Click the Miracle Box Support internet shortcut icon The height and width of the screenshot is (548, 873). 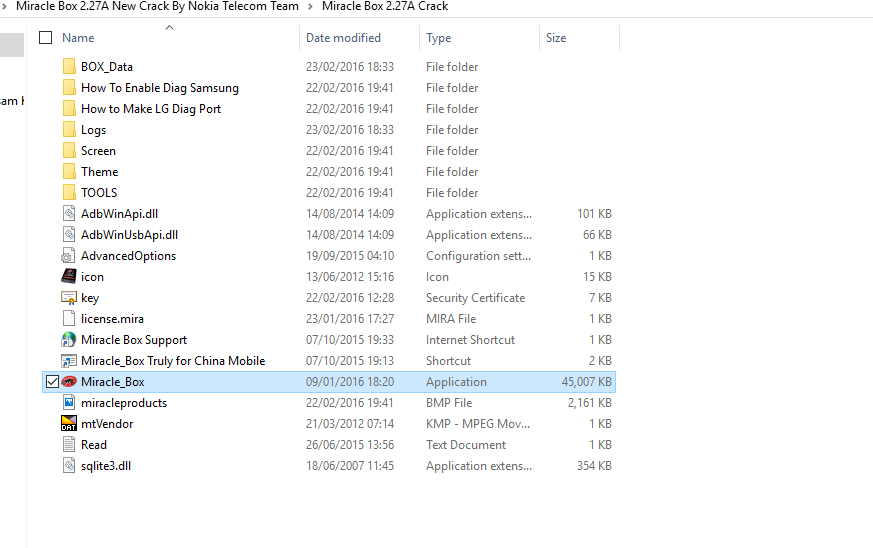pyautogui.click(x=68, y=339)
